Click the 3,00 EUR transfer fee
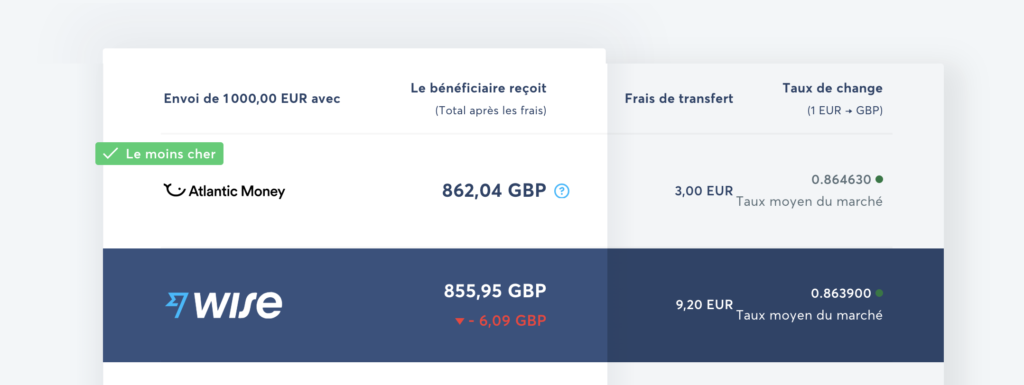This screenshot has width=1024, height=385. pyautogui.click(x=704, y=191)
